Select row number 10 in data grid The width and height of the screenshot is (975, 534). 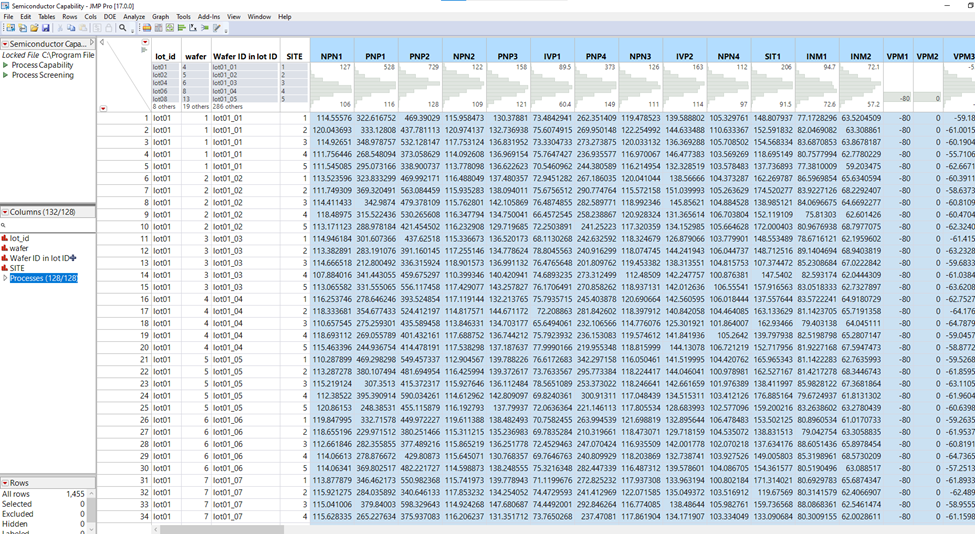(x=144, y=226)
